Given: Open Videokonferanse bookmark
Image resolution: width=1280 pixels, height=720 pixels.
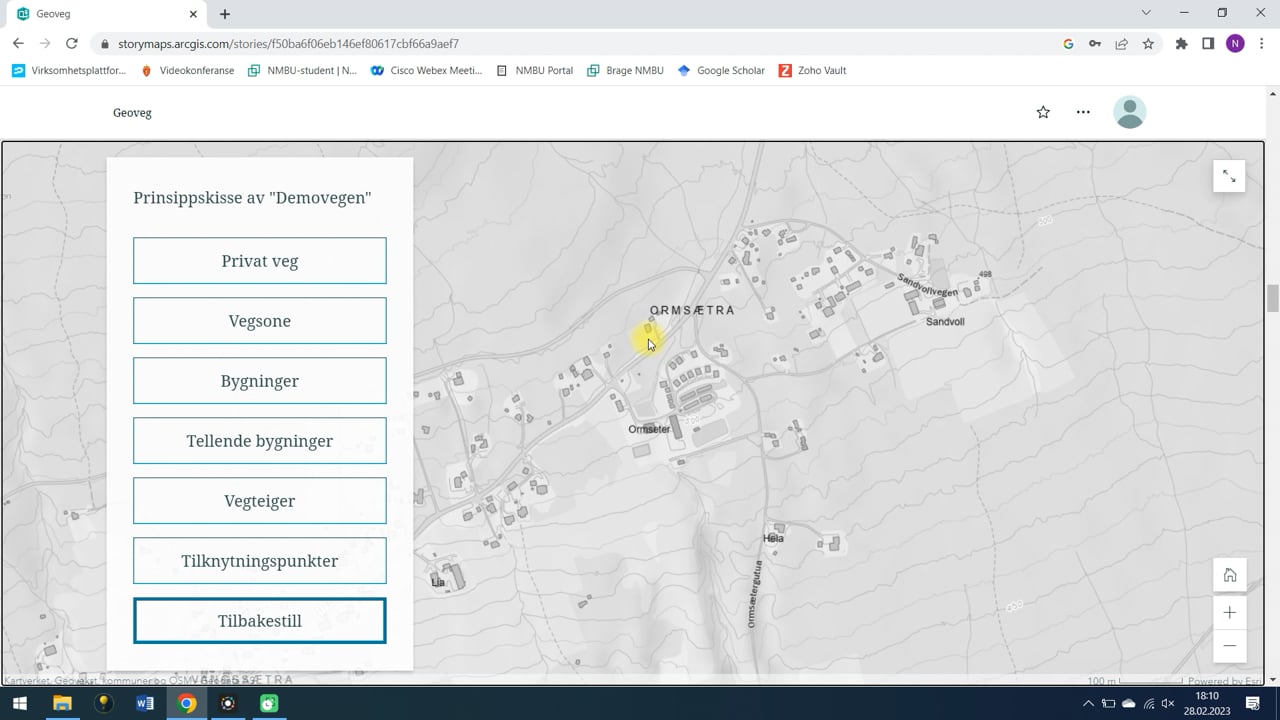Looking at the screenshot, I should coord(187,71).
